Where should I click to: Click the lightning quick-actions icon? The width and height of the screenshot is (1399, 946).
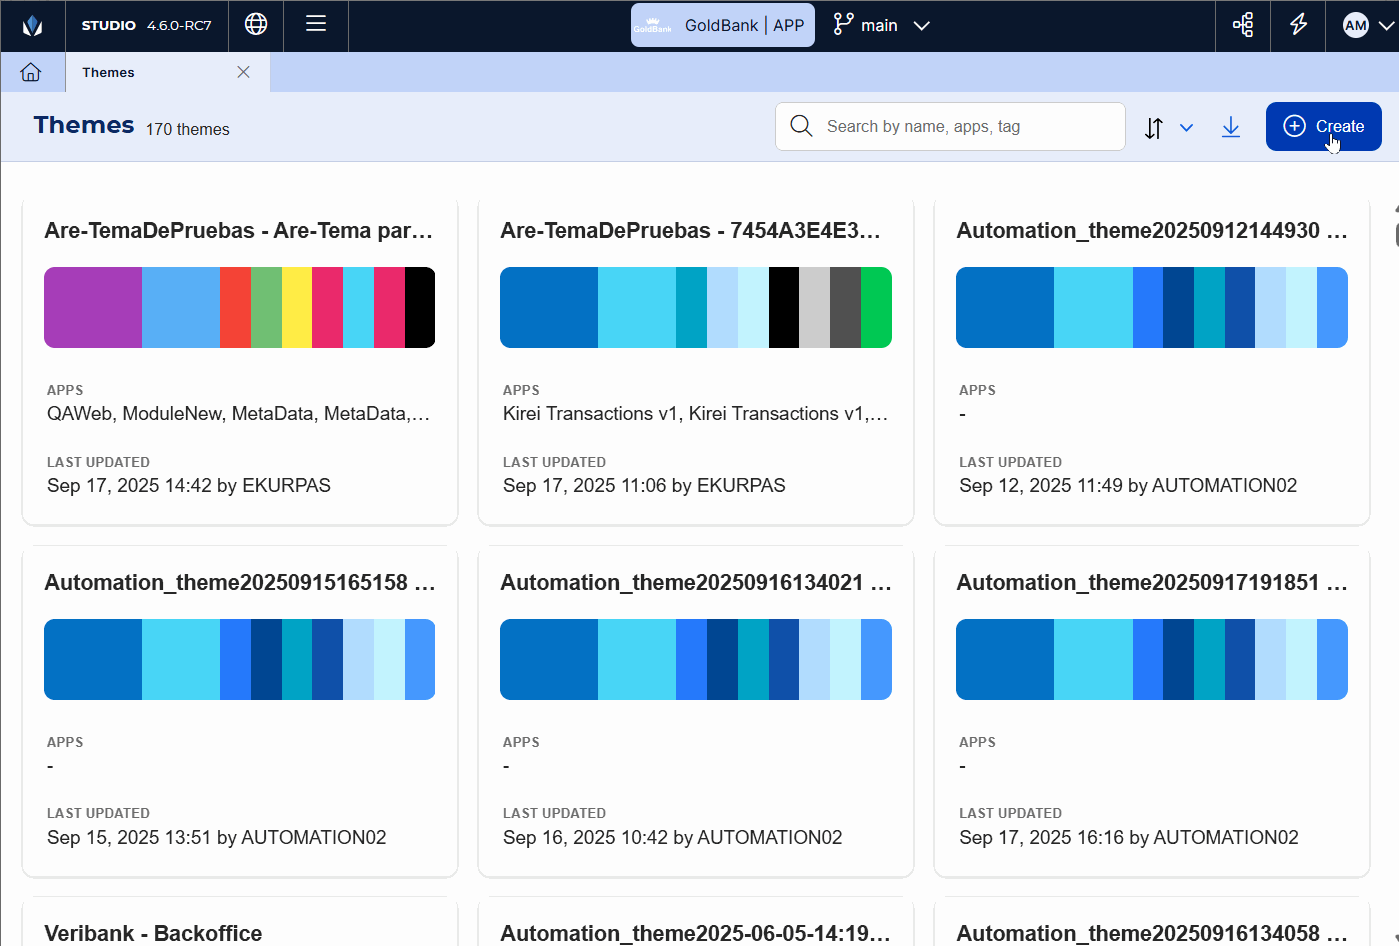click(1297, 25)
